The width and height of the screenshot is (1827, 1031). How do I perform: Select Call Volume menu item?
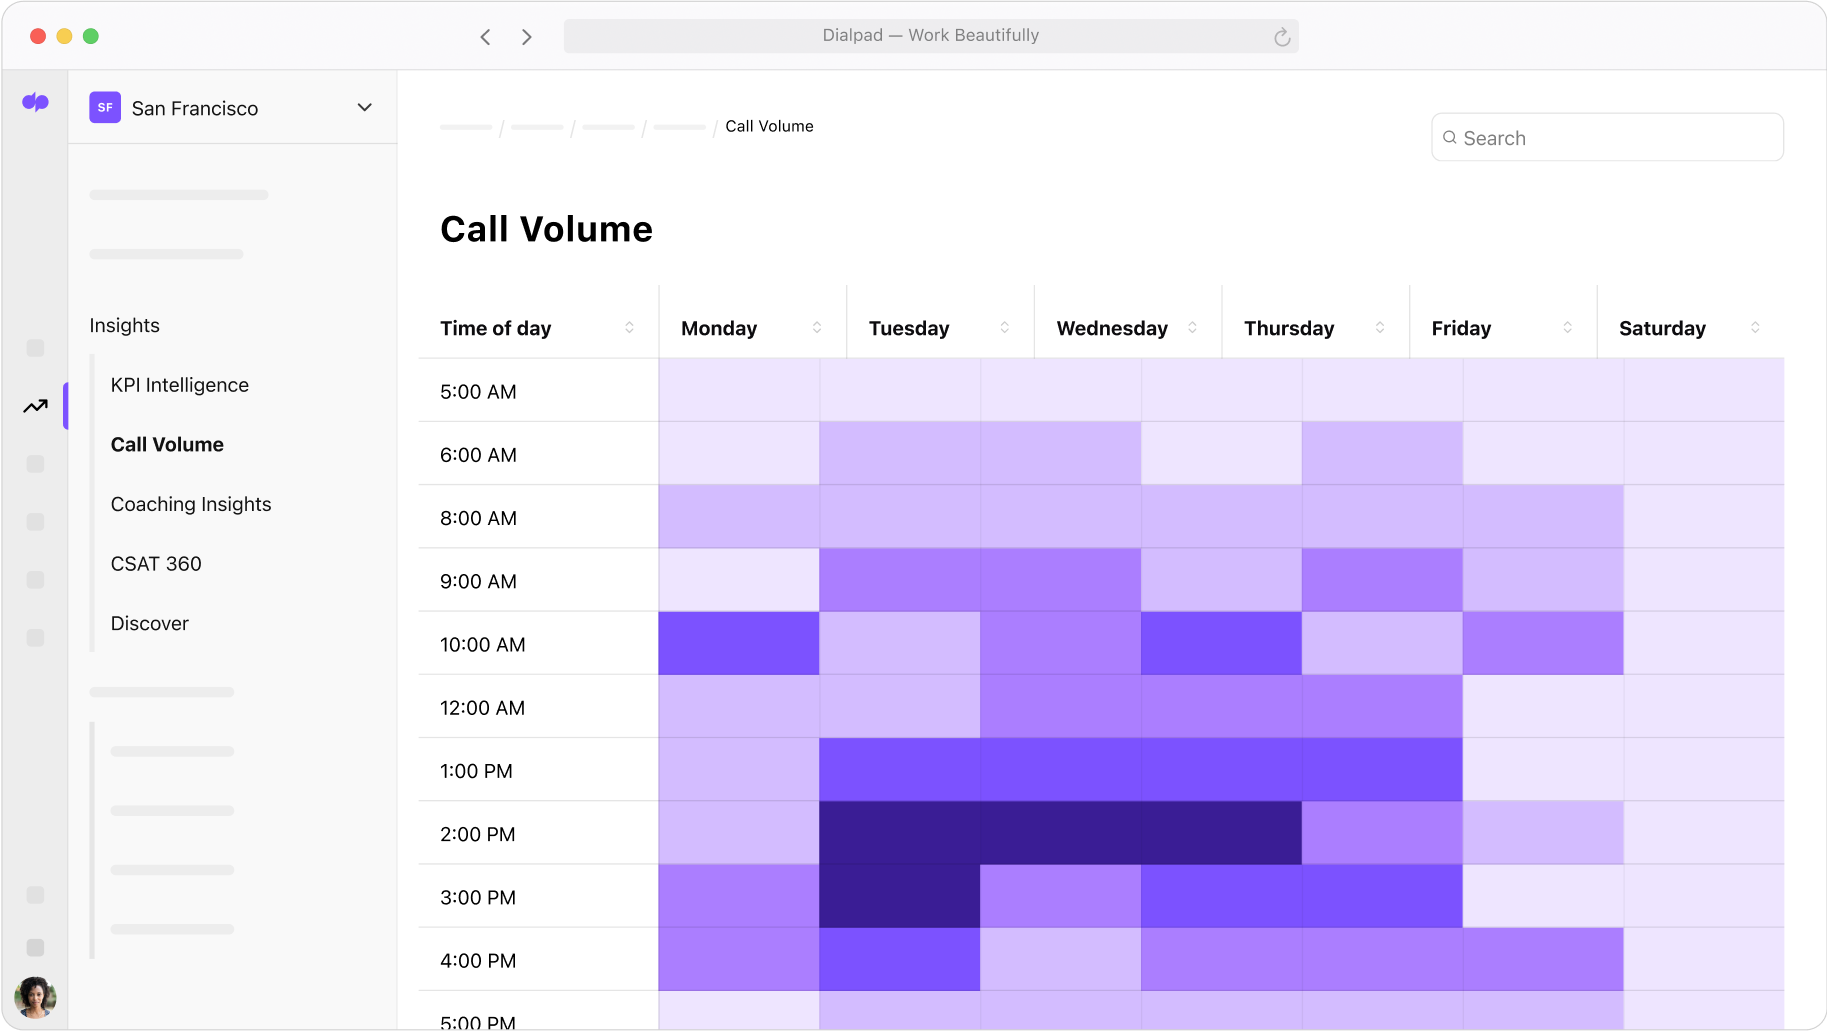tap(167, 444)
